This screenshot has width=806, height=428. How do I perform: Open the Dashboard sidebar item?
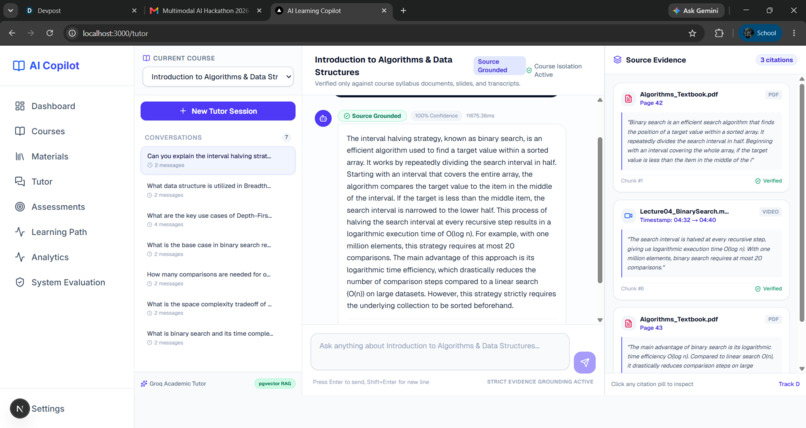click(45, 106)
